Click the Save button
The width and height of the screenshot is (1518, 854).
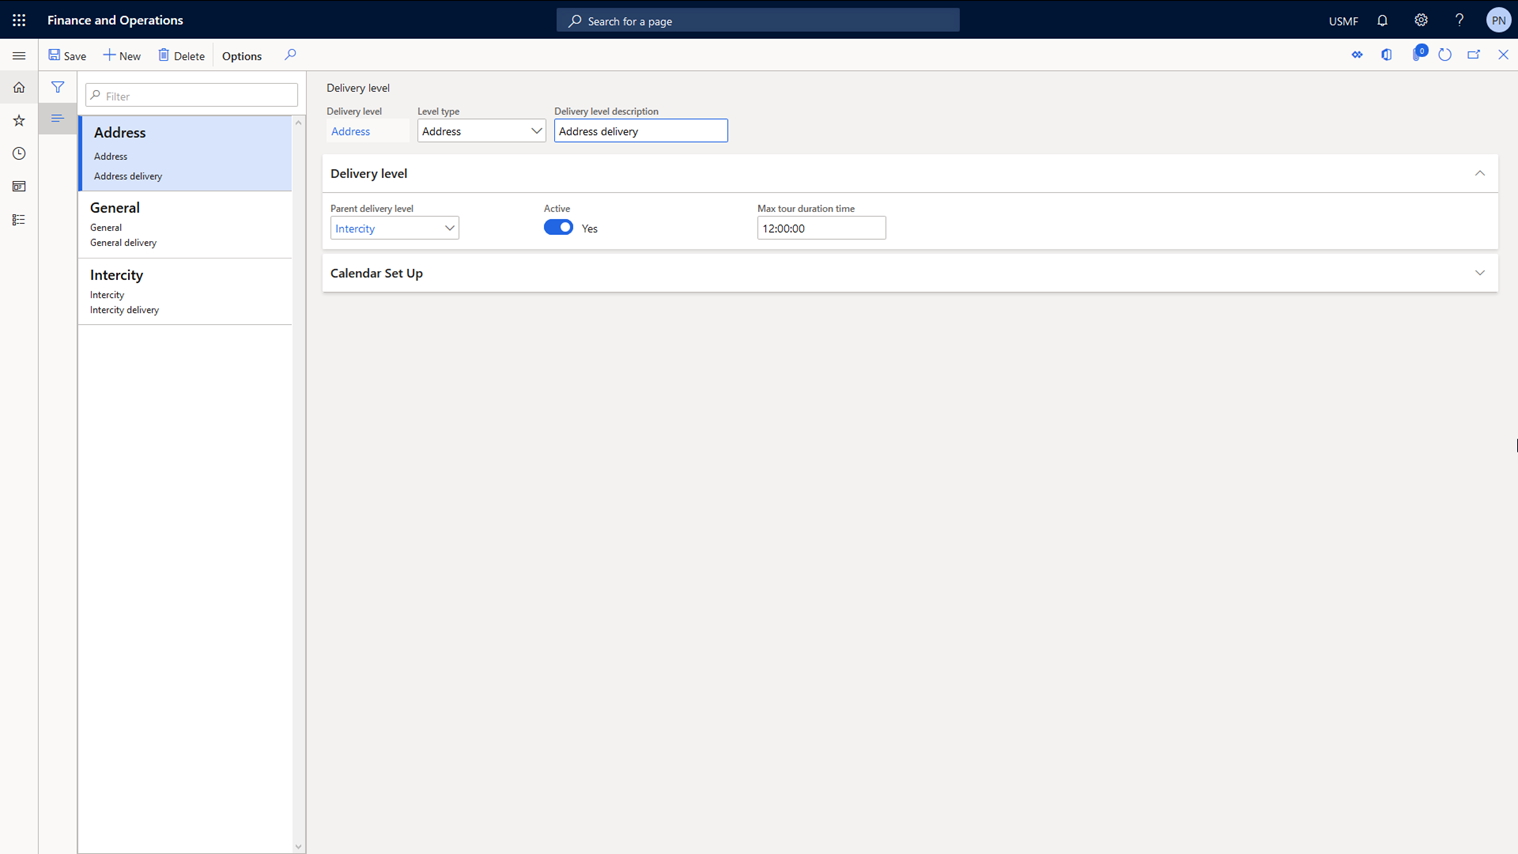coord(67,56)
